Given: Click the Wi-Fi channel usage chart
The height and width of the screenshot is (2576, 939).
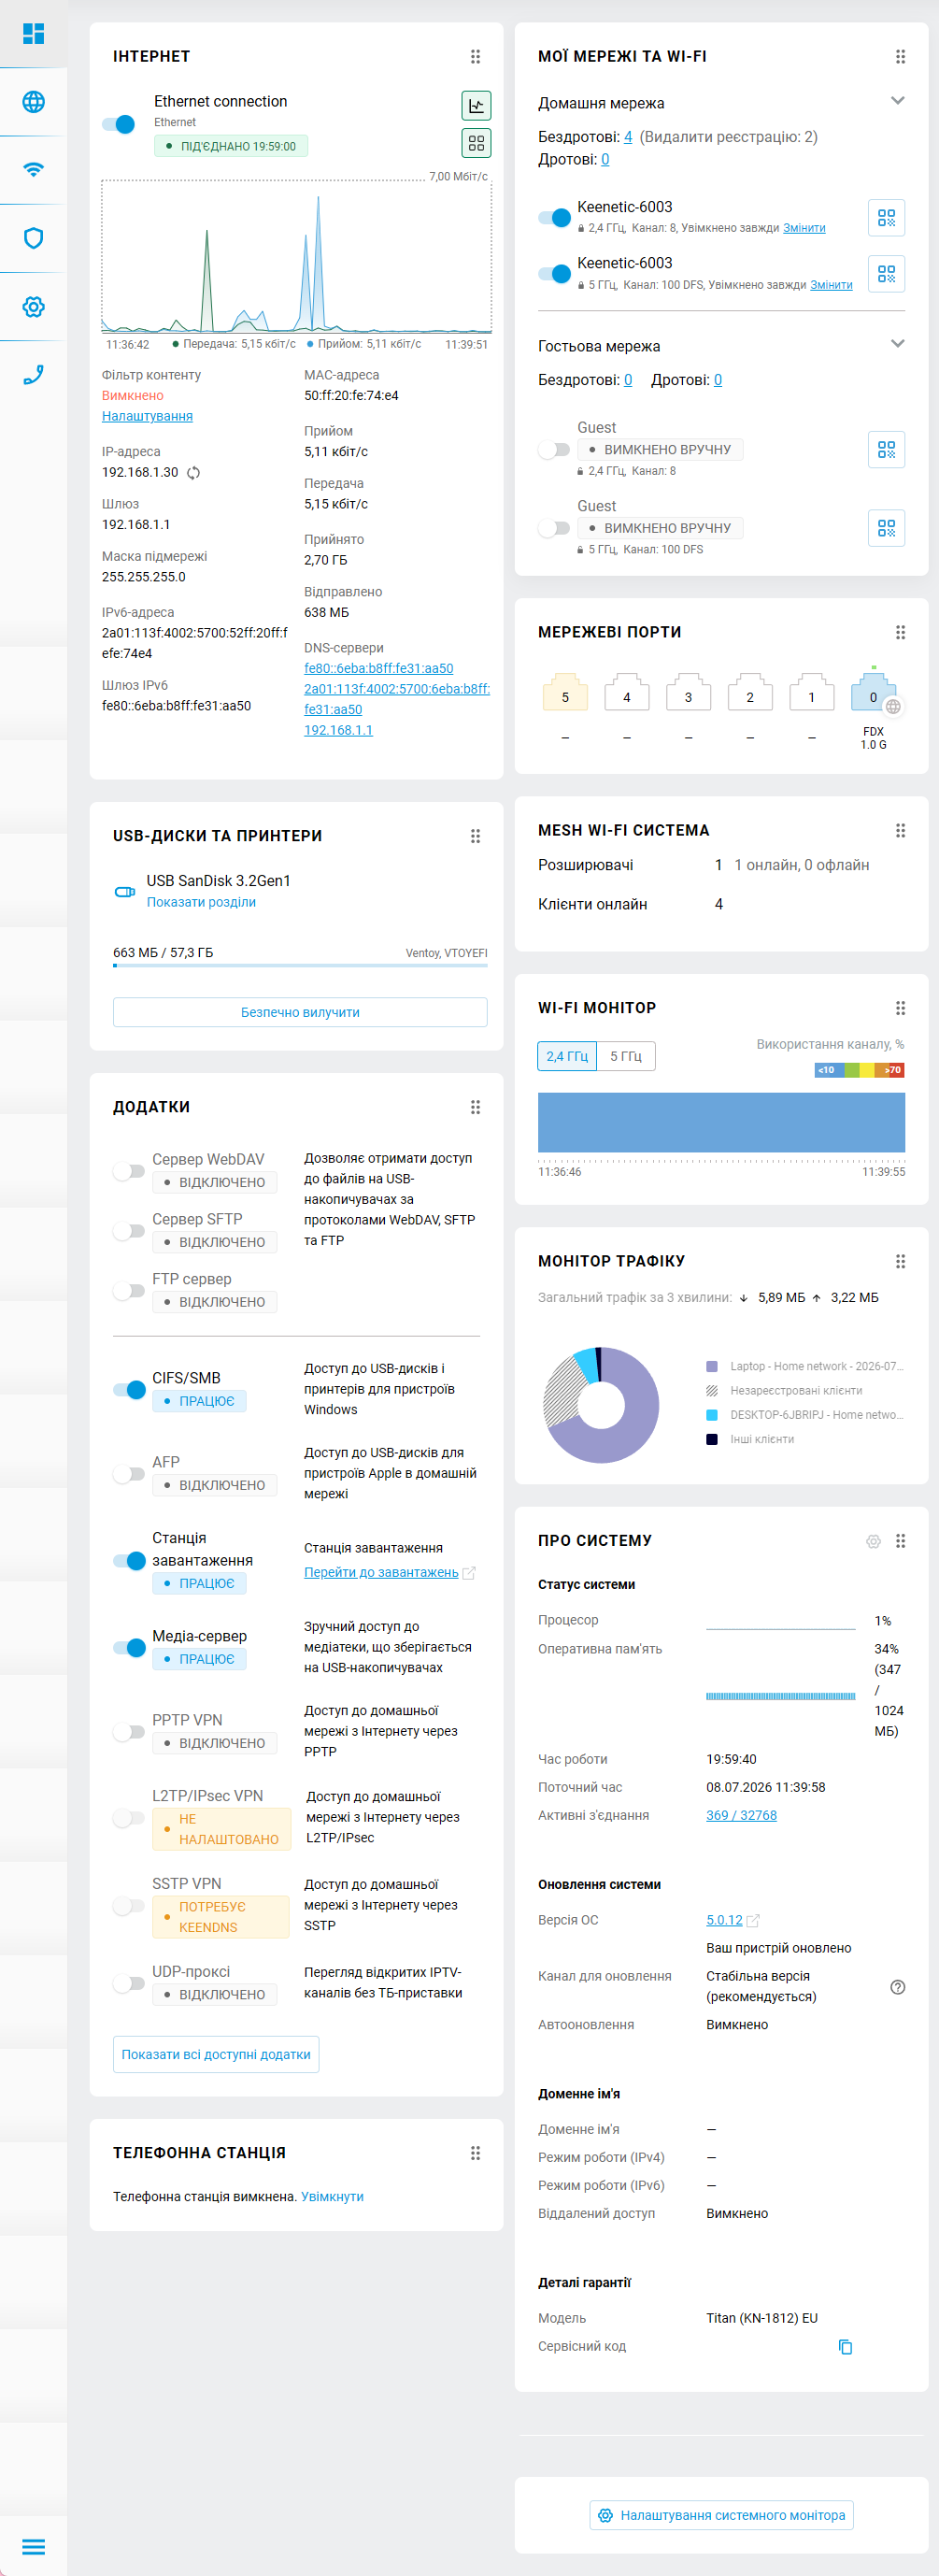Looking at the screenshot, I should tap(721, 1122).
